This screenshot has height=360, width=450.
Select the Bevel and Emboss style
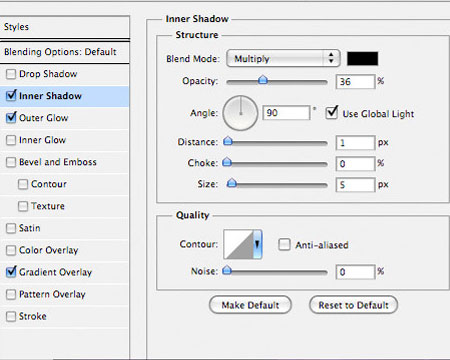(x=58, y=162)
